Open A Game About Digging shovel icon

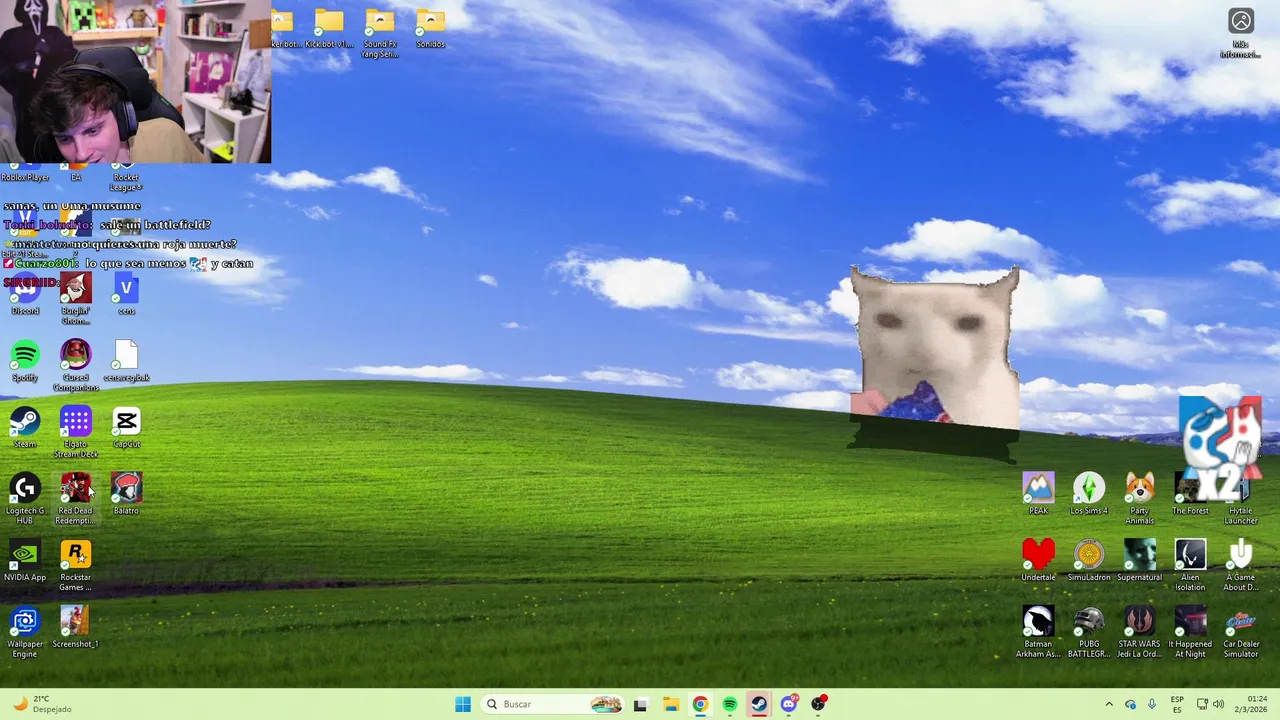click(x=1241, y=565)
